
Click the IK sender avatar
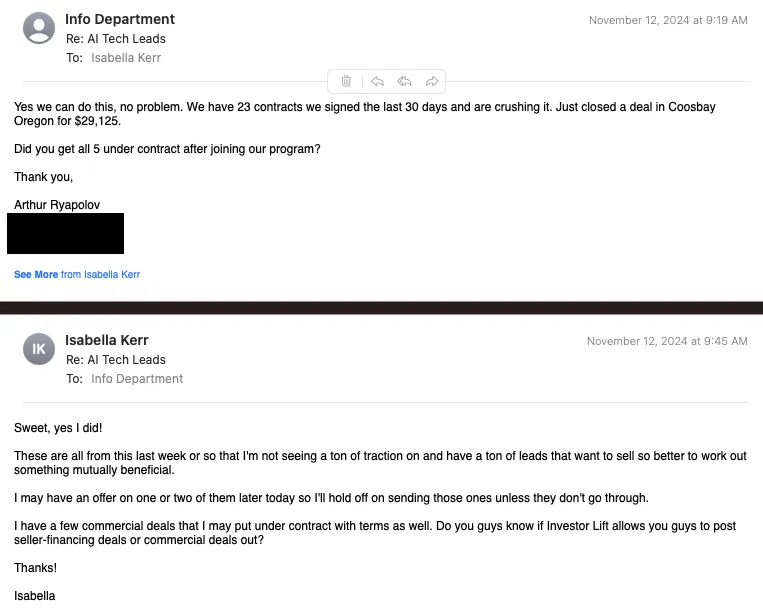(39, 348)
